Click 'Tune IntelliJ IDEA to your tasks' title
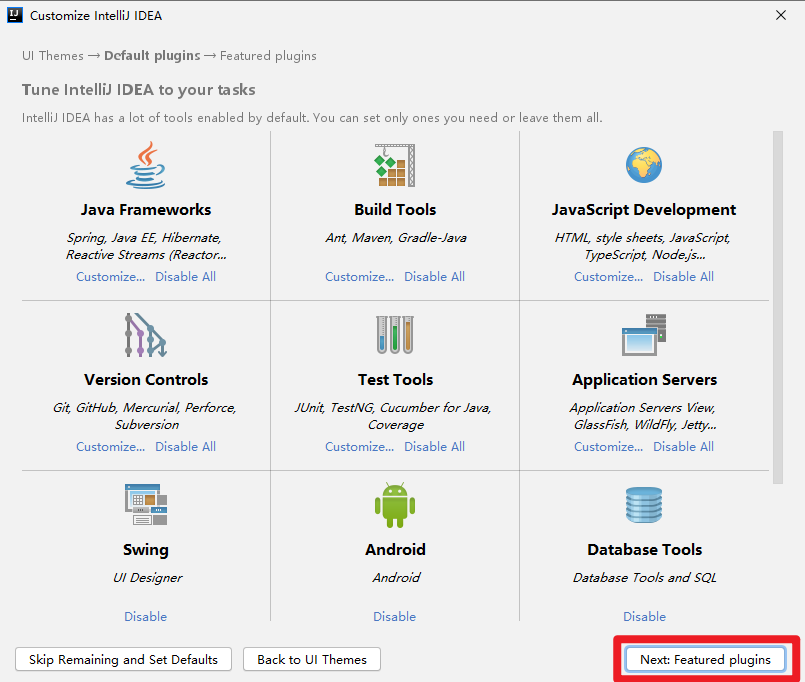This screenshot has height=682, width=805. (139, 90)
